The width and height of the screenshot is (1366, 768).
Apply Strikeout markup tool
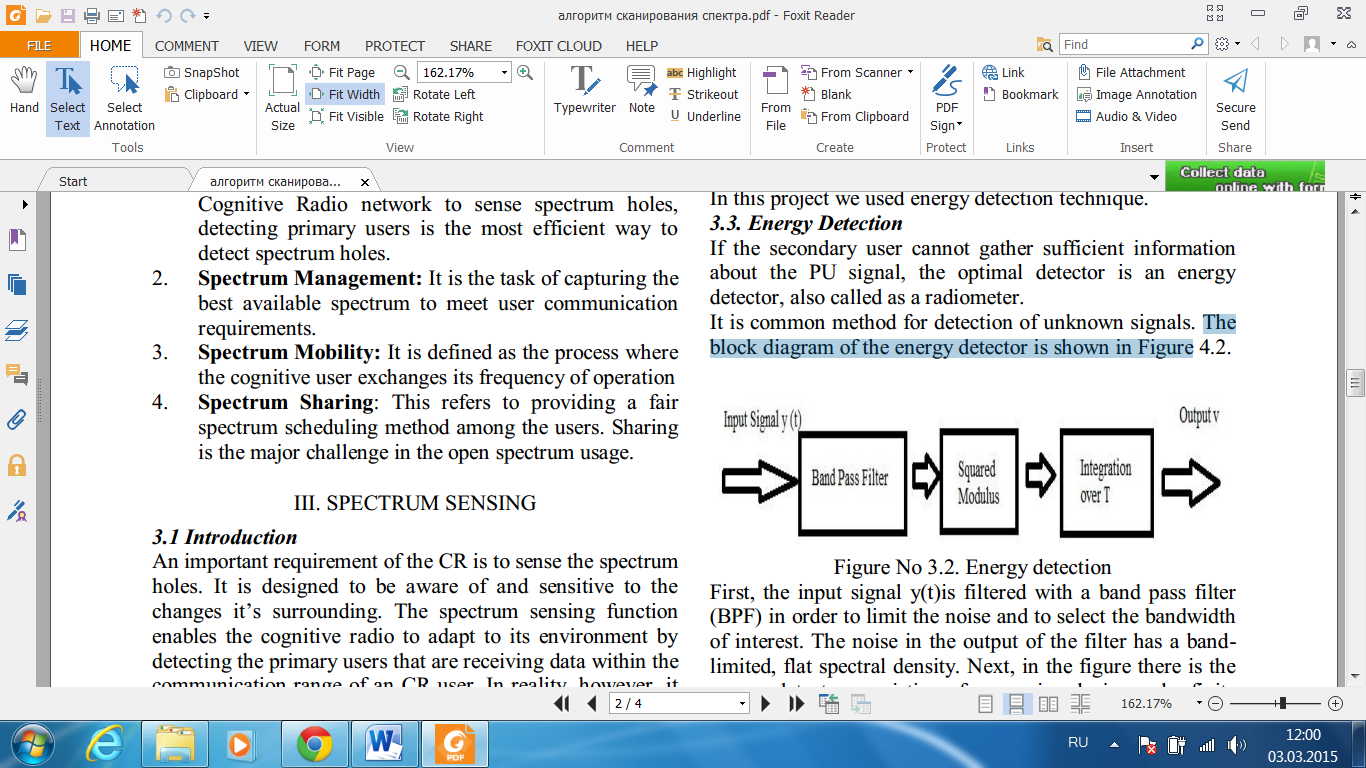coord(702,94)
